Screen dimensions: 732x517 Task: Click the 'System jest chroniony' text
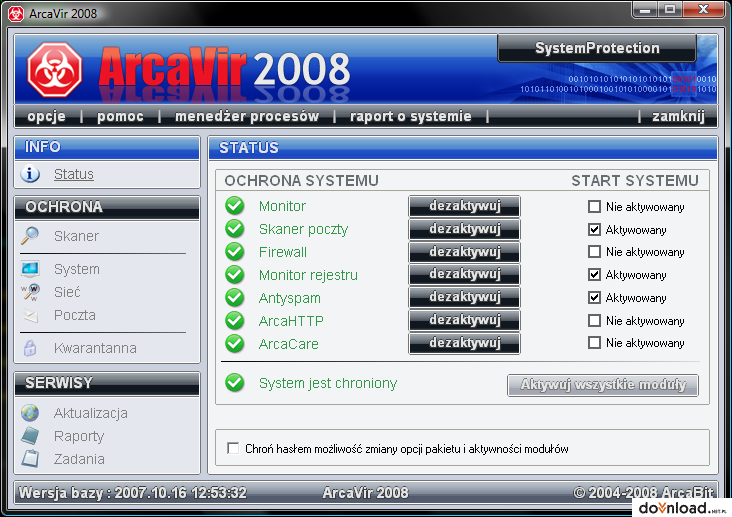pos(328,383)
